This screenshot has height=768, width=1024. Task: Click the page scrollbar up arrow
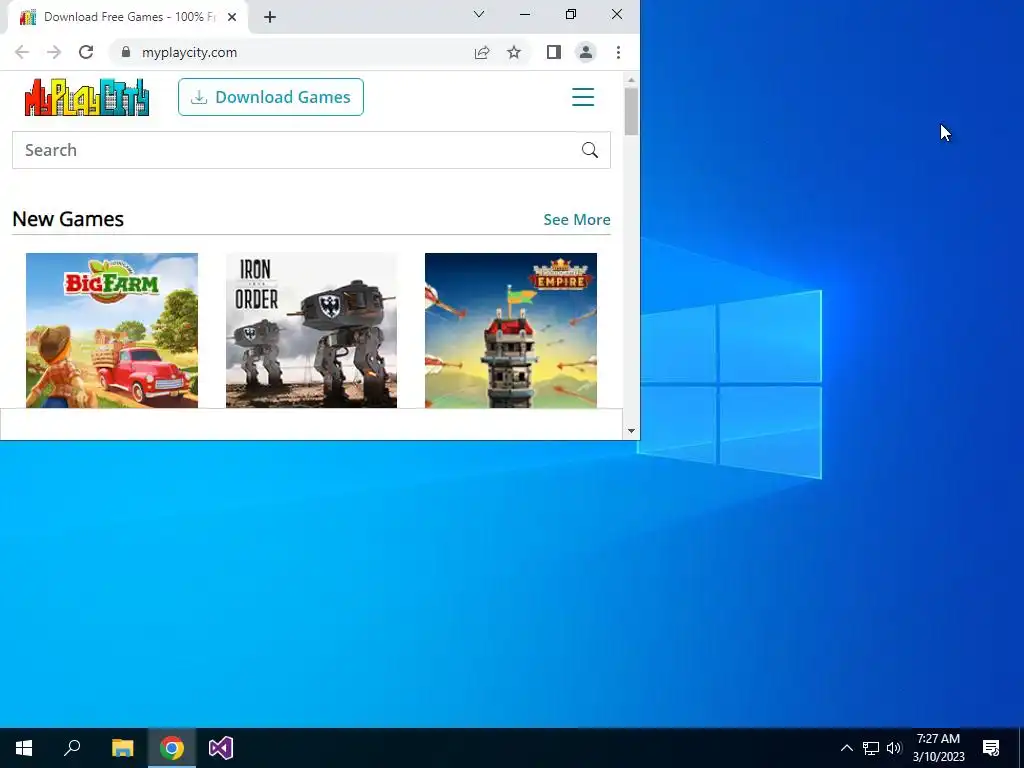(631, 80)
